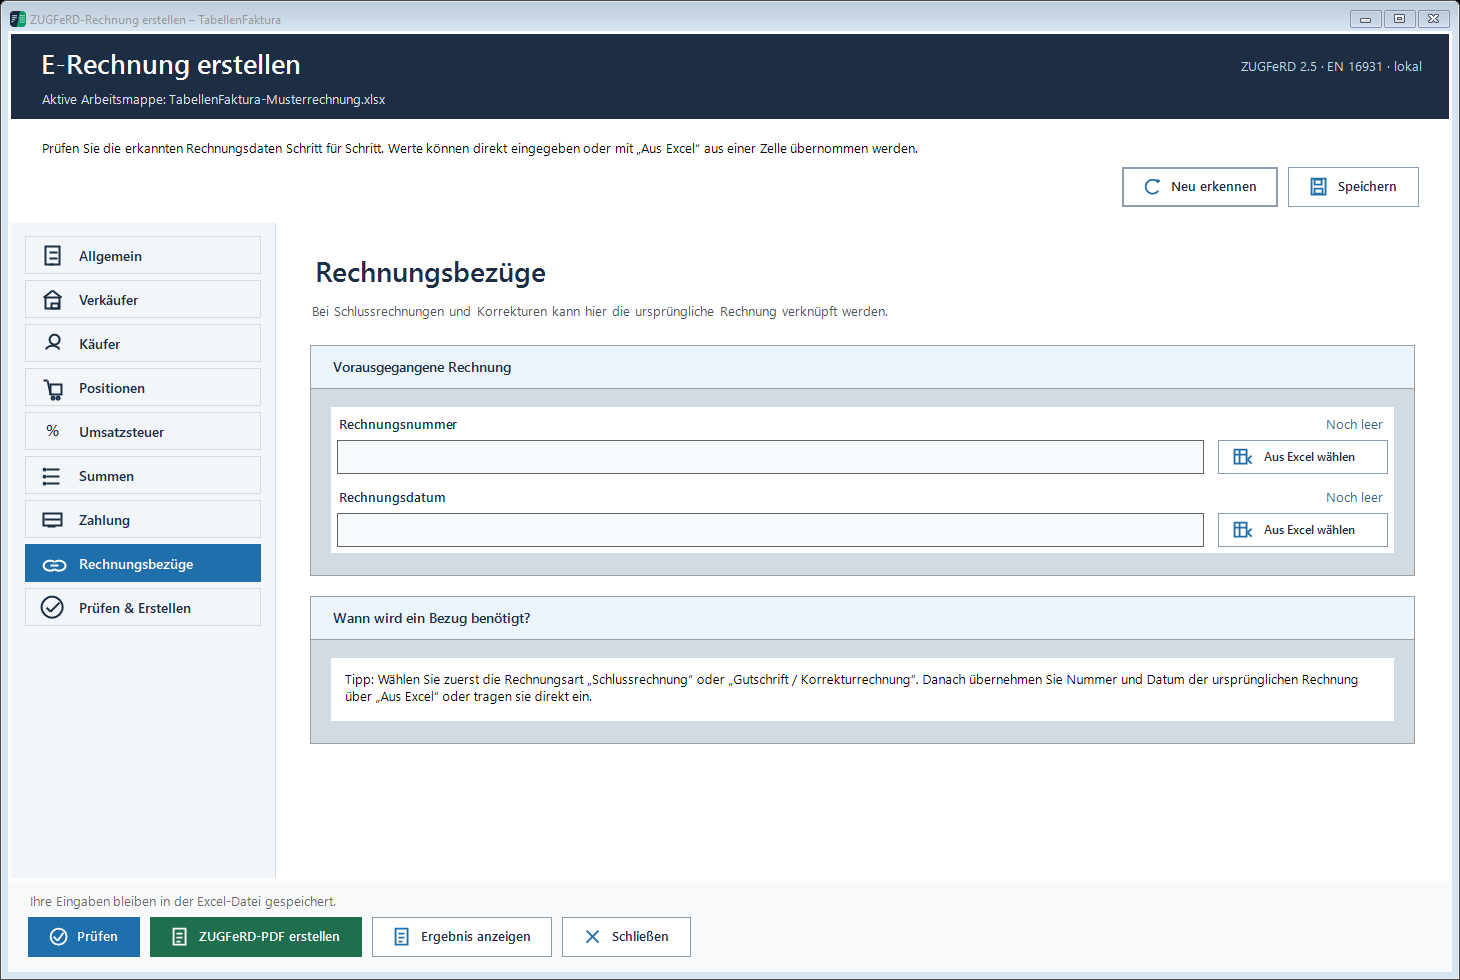Viewport: 1460px width, 980px height.
Task: Save with the Speichern button
Action: coord(1353,187)
